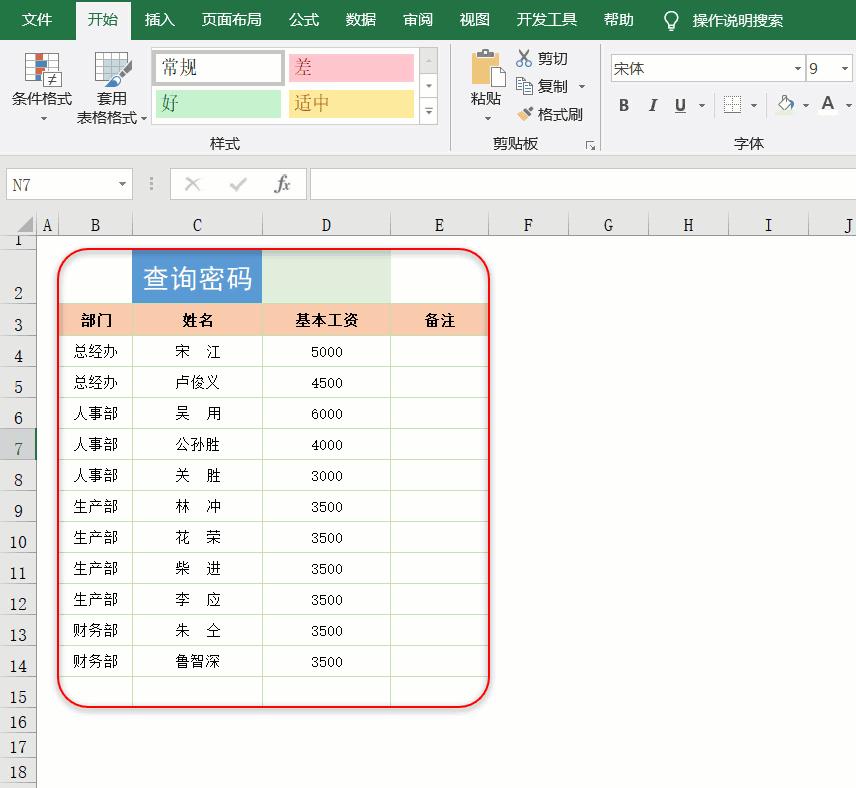Toggle italic formatting
856x788 pixels.
(651, 104)
